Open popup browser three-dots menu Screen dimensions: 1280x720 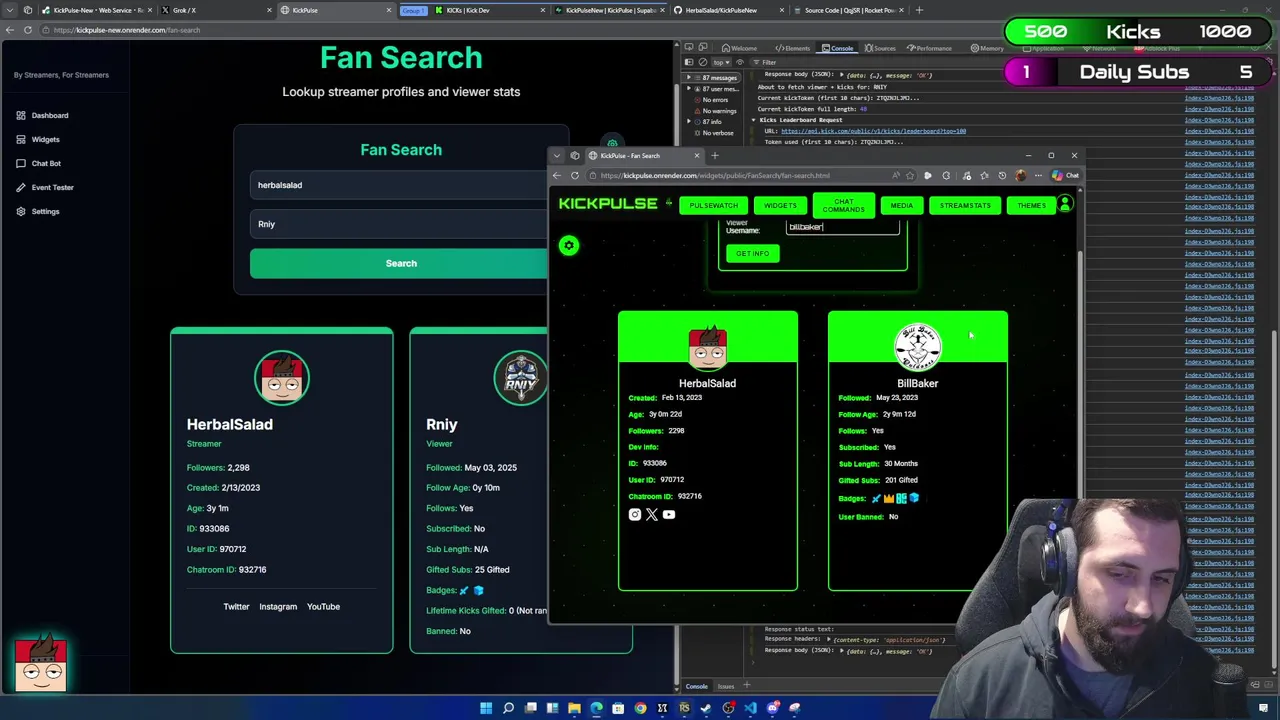coord(1038,176)
